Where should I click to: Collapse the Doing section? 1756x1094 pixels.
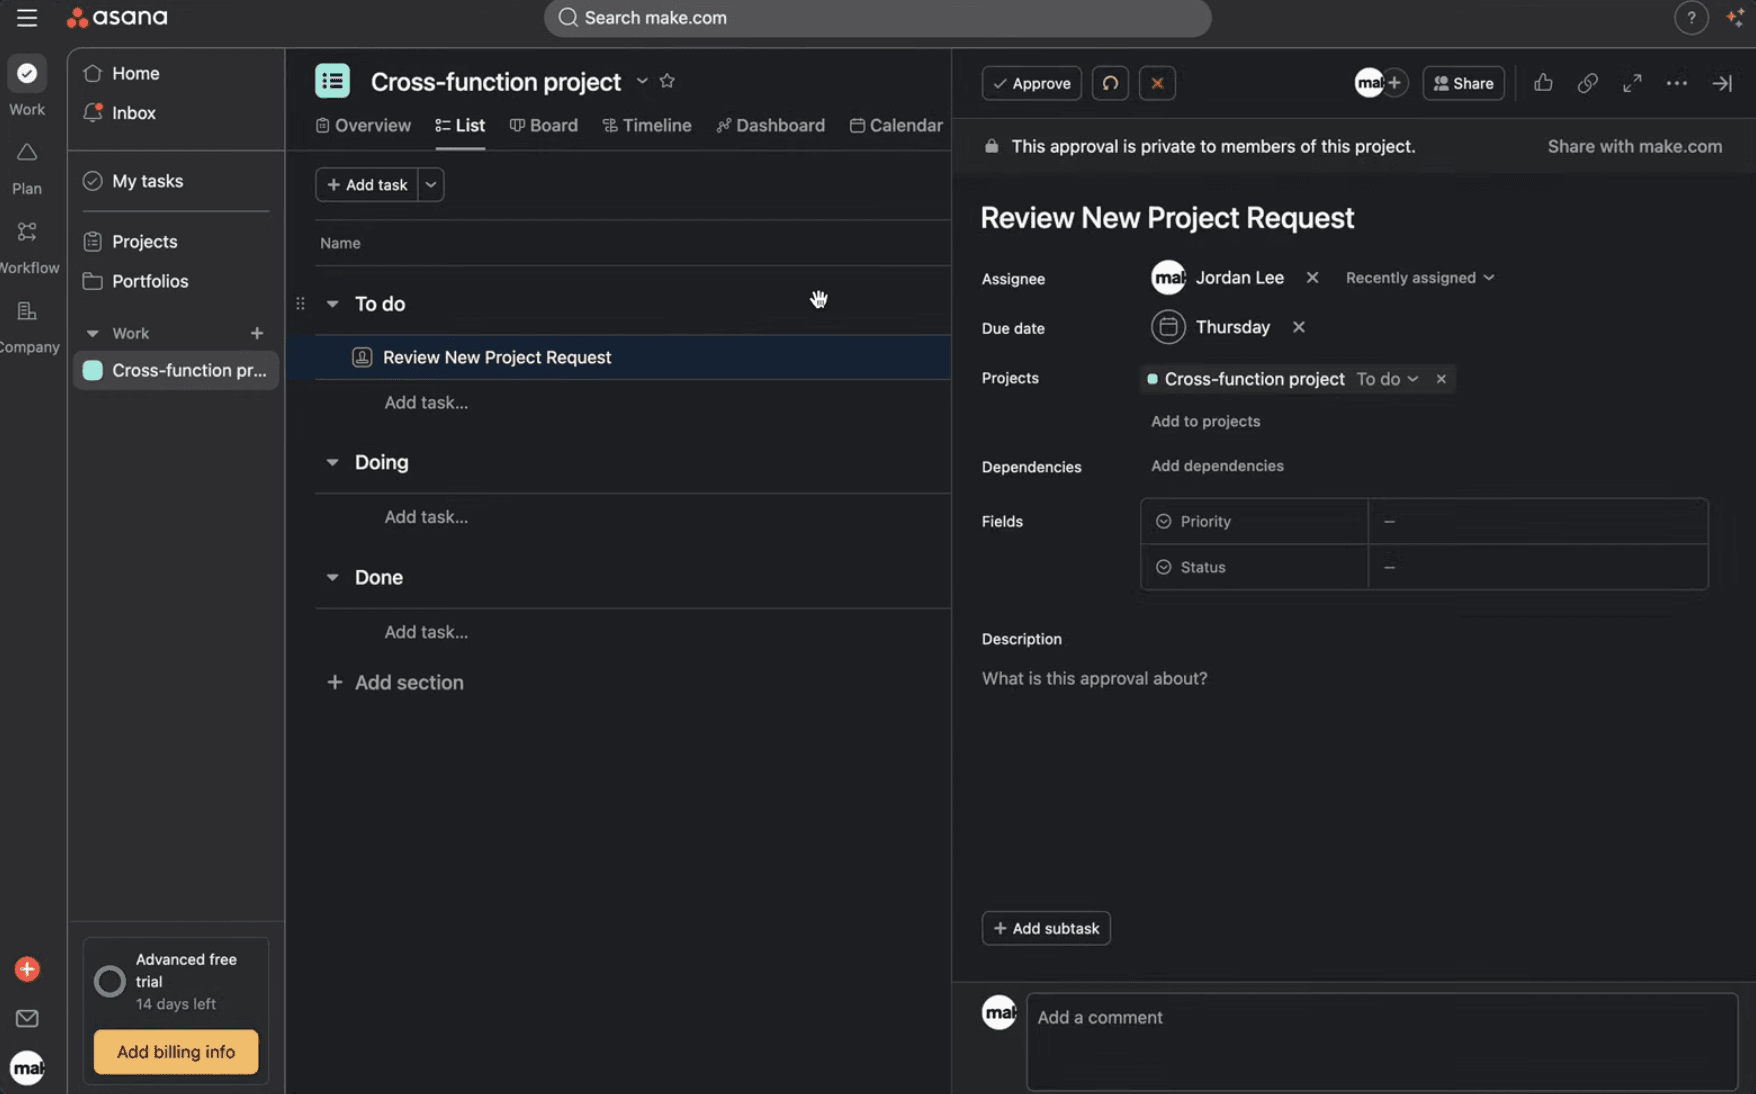332,462
